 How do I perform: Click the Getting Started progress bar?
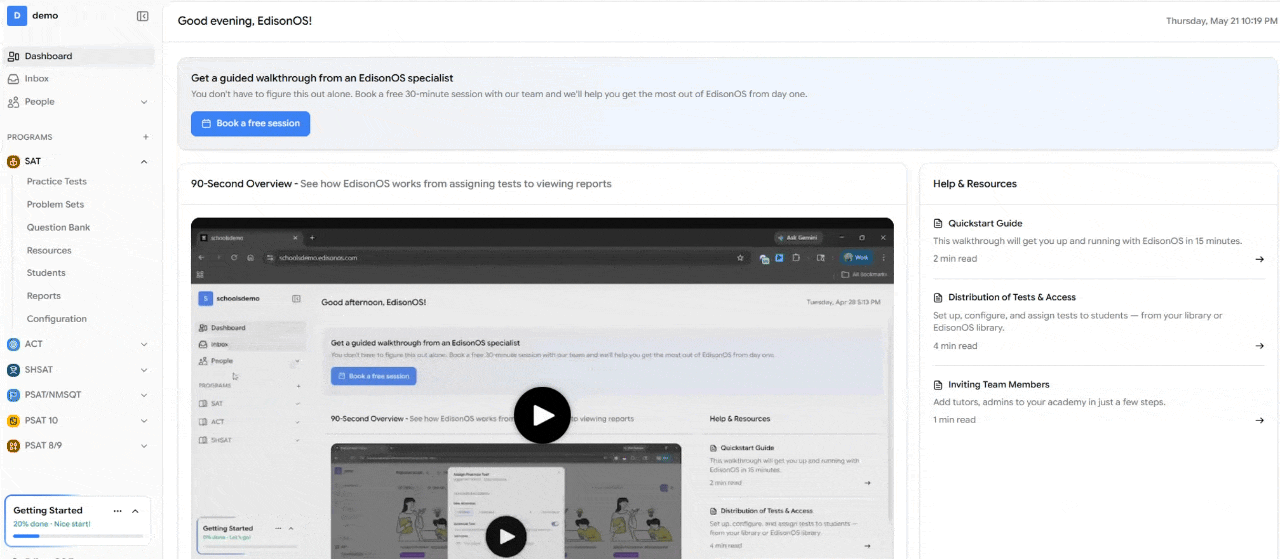tap(76, 536)
